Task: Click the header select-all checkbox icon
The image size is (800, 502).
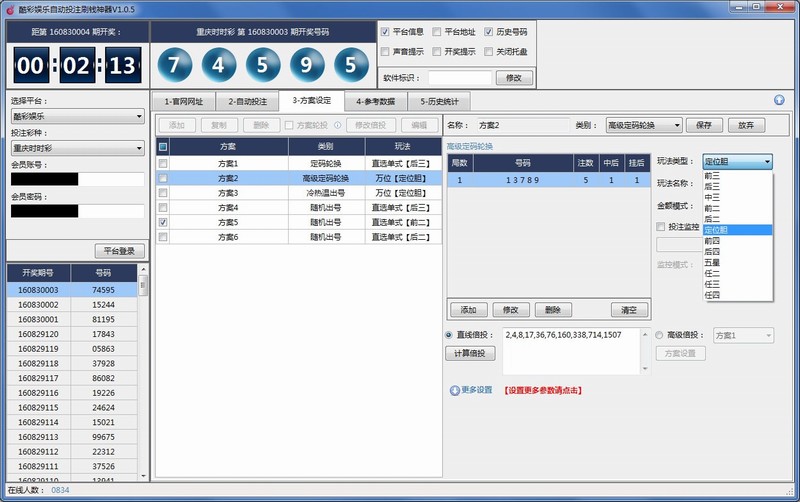Action: [x=163, y=146]
